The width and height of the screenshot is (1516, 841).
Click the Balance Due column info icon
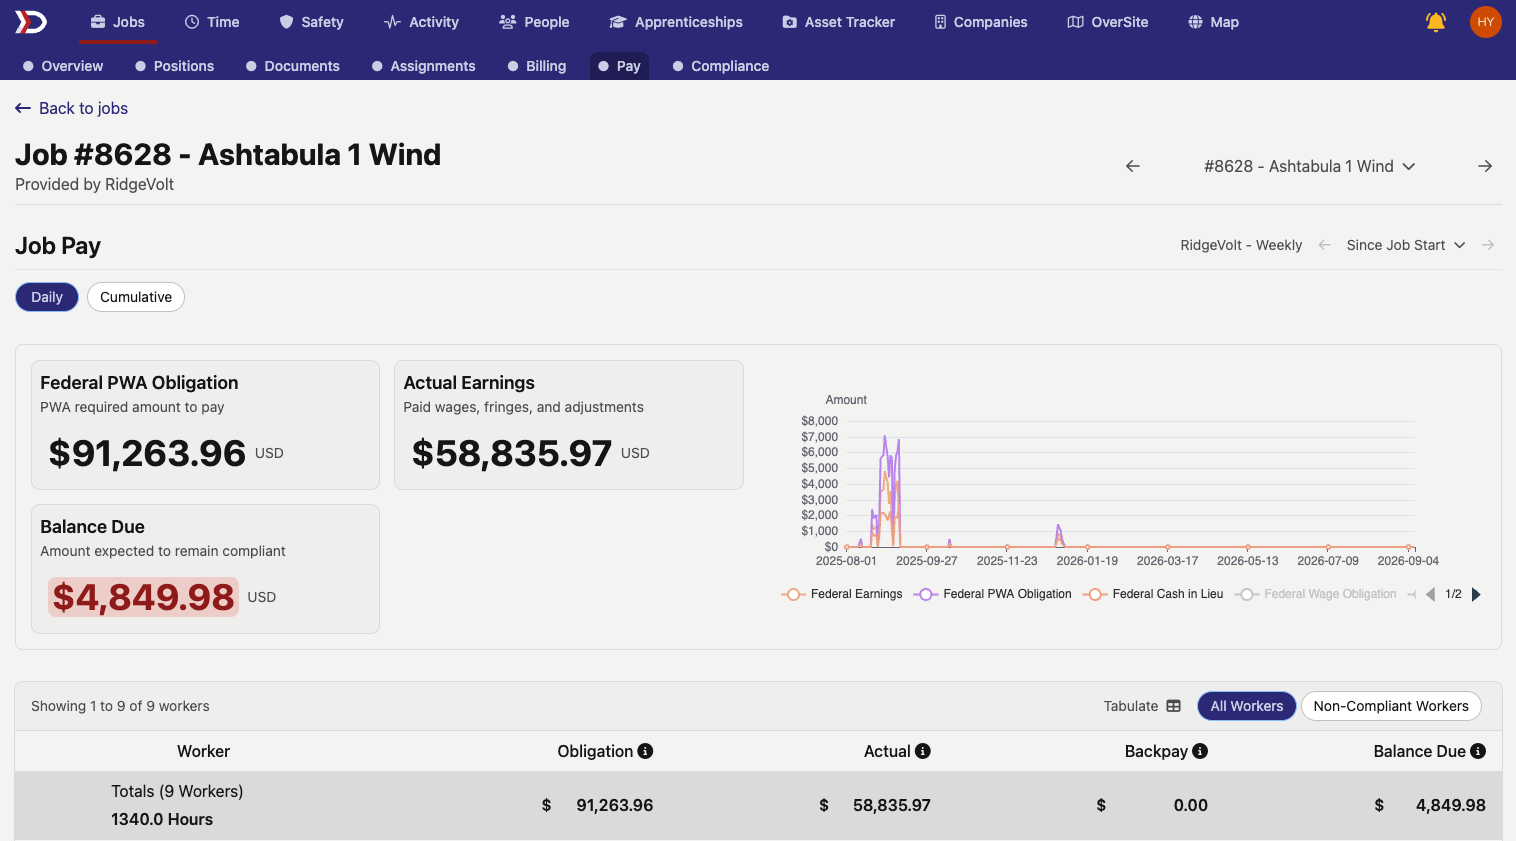pyautogui.click(x=1478, y=751)
